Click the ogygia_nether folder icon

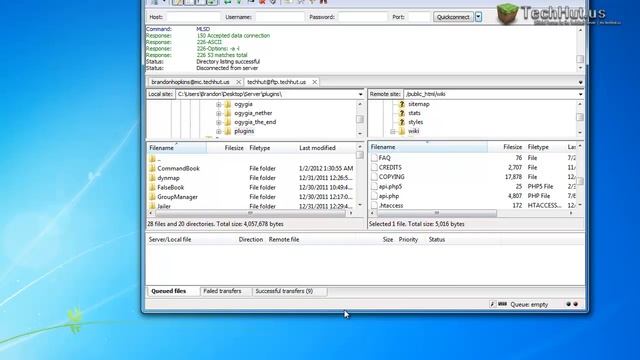(228, 113)
